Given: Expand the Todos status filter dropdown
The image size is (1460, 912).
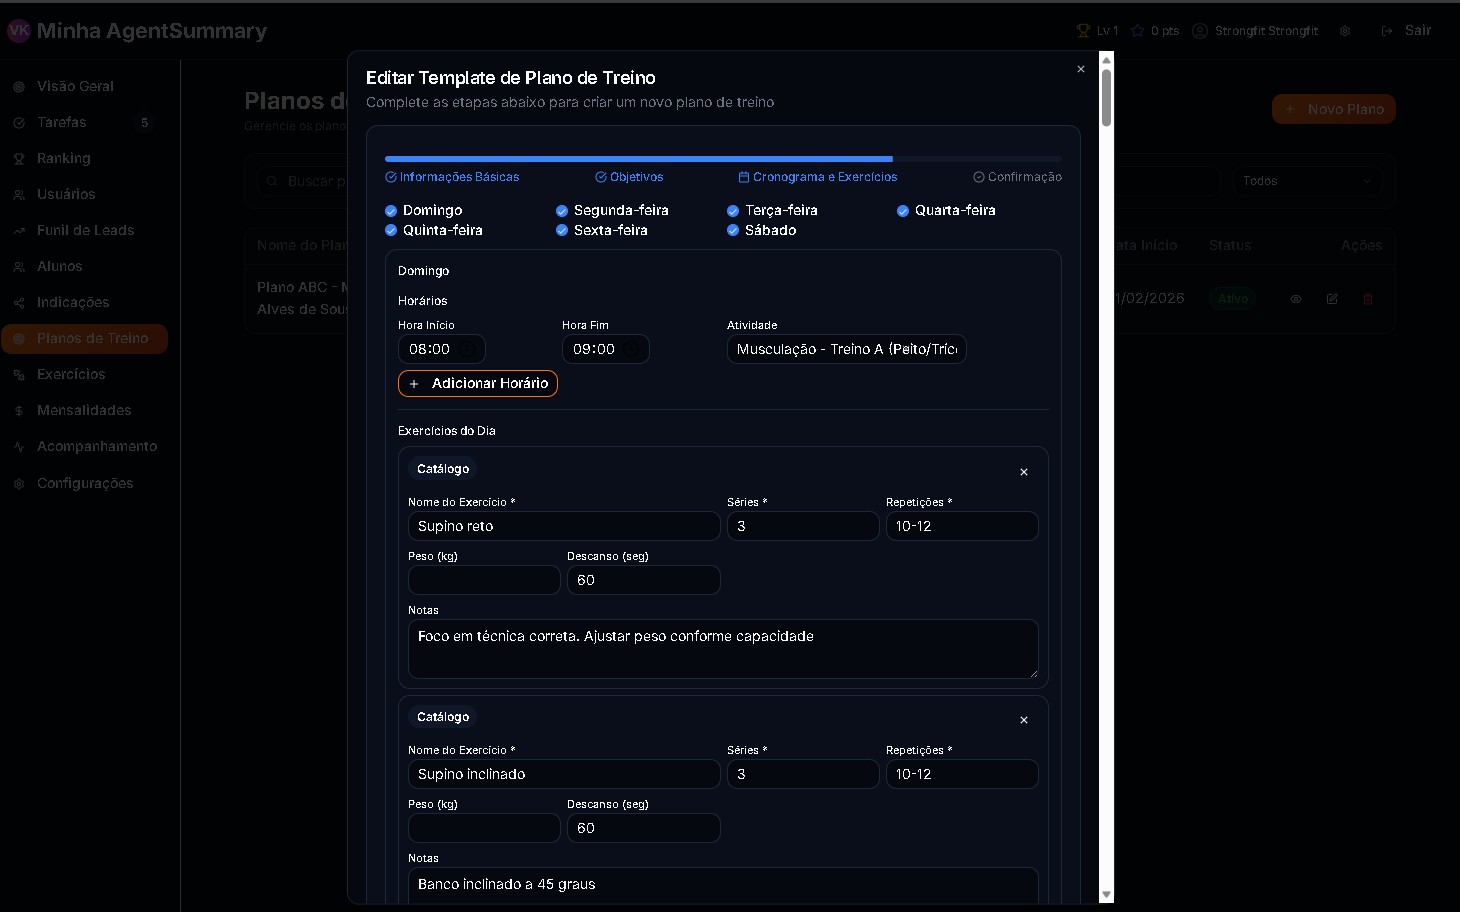Looking at the screenshot, I should (1306, 181).
